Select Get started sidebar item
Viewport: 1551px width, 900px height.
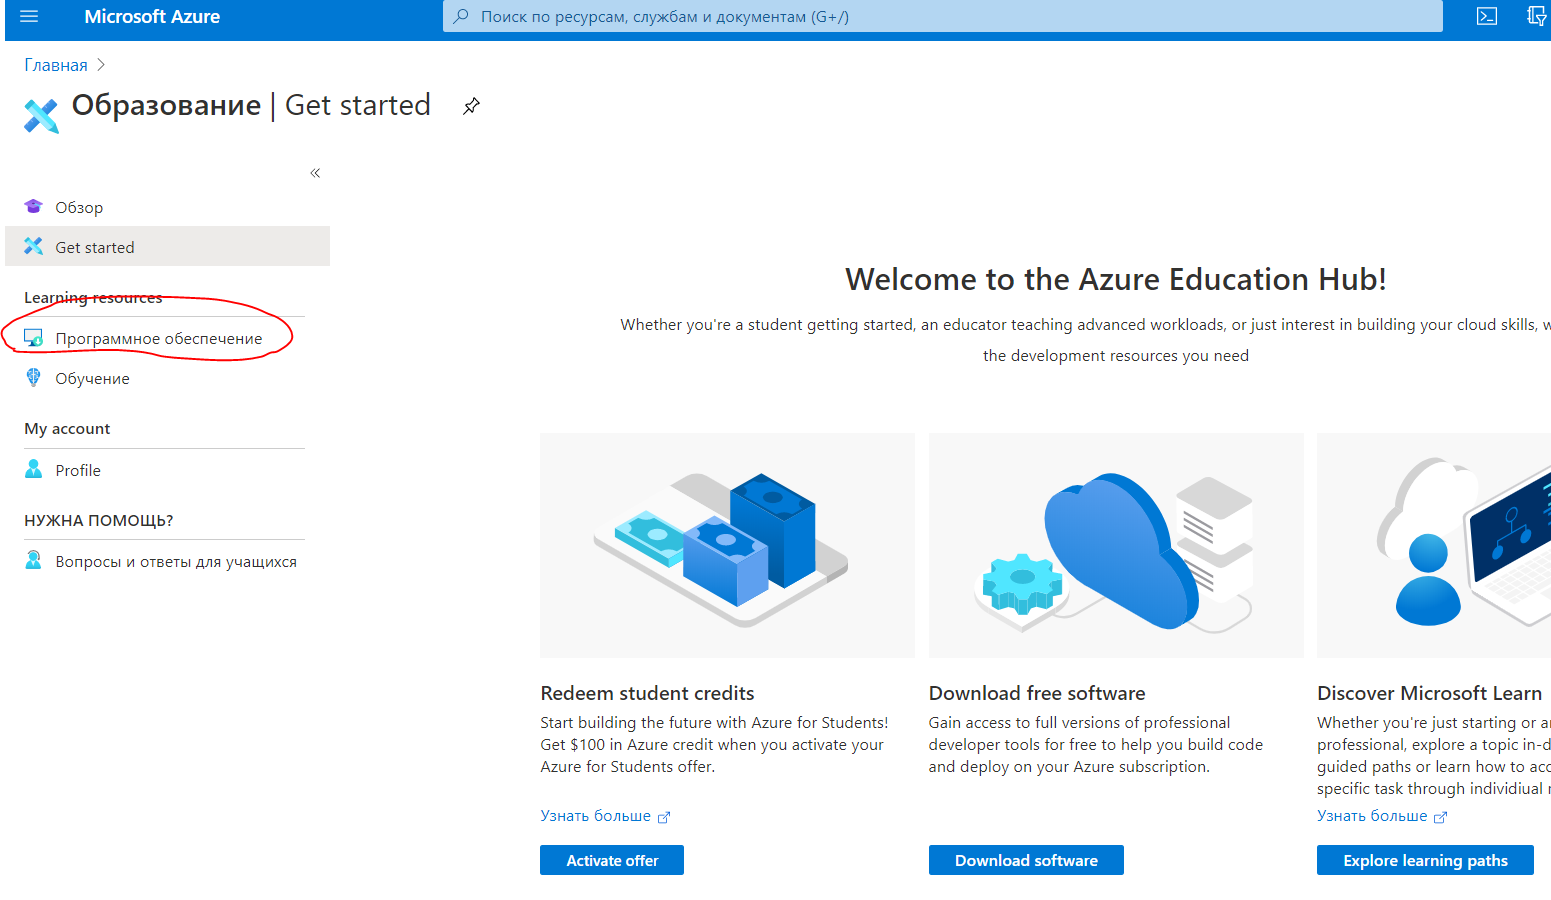pyautogui.click(x=167, y=246)
